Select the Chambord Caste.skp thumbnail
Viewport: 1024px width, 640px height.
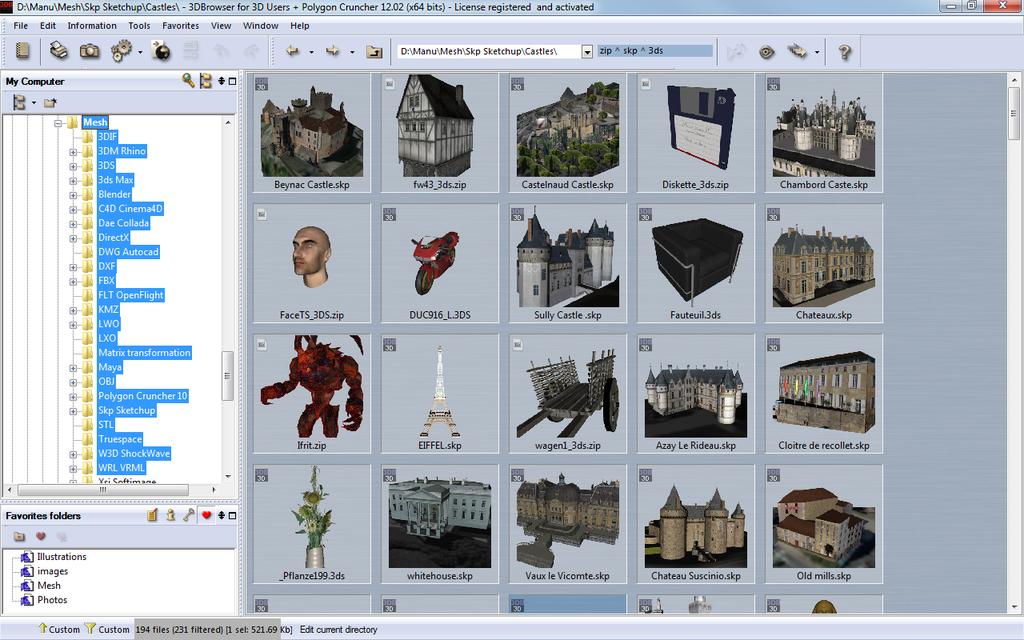[x=822, y=130]
